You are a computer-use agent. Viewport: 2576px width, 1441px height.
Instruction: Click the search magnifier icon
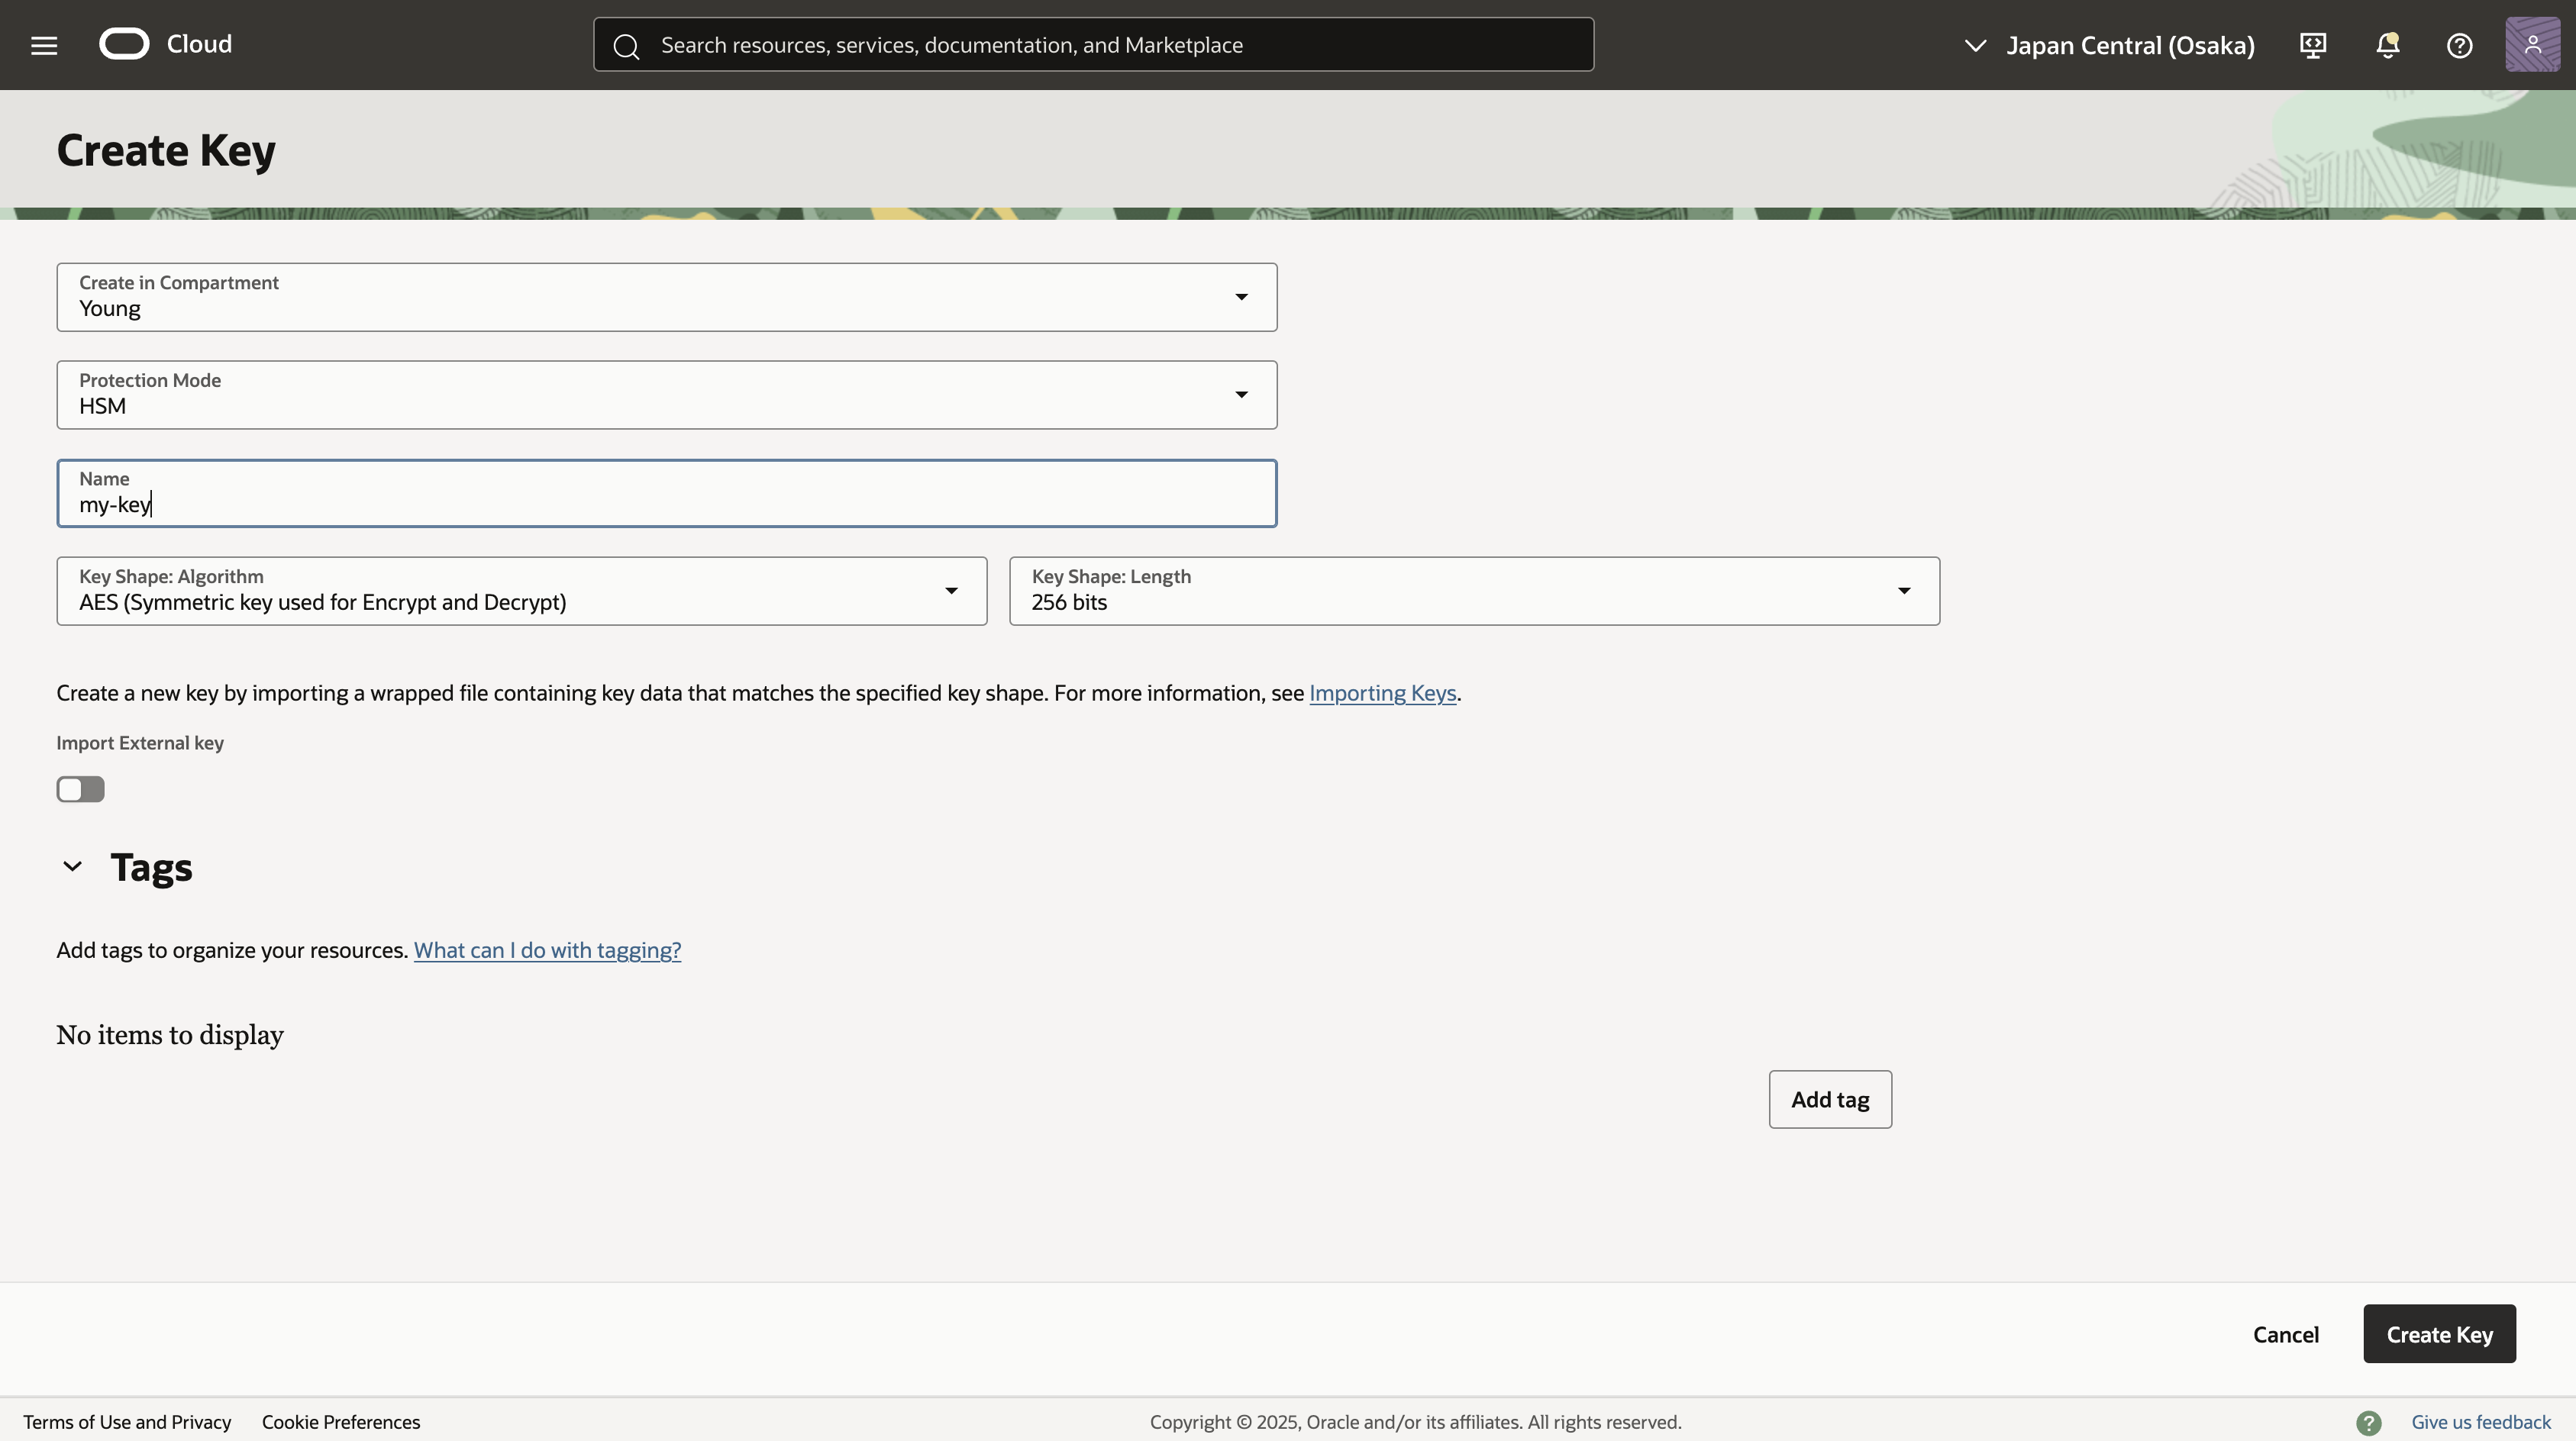click(x=626, y=46)
